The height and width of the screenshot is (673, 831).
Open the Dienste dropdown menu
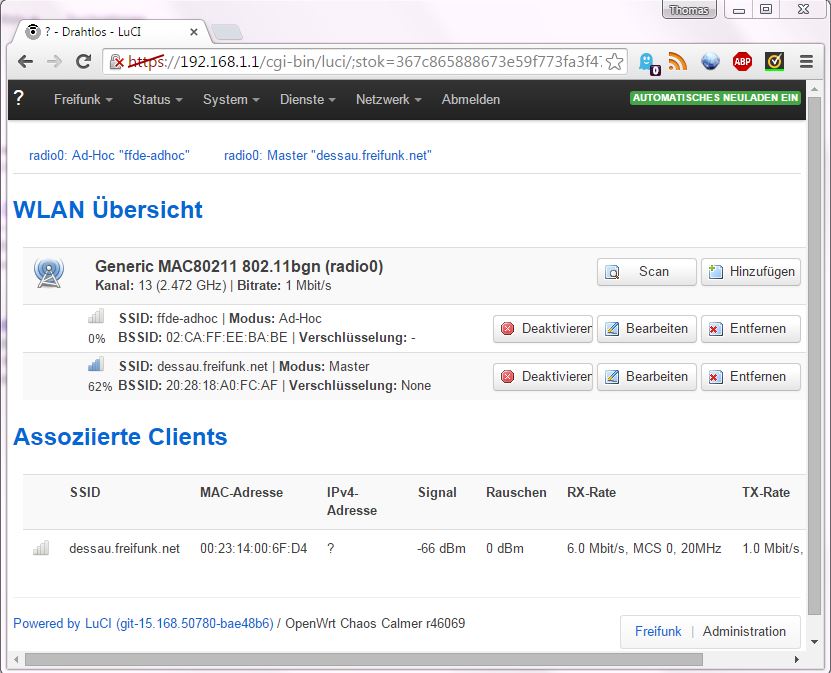click(x=307, y=99)
